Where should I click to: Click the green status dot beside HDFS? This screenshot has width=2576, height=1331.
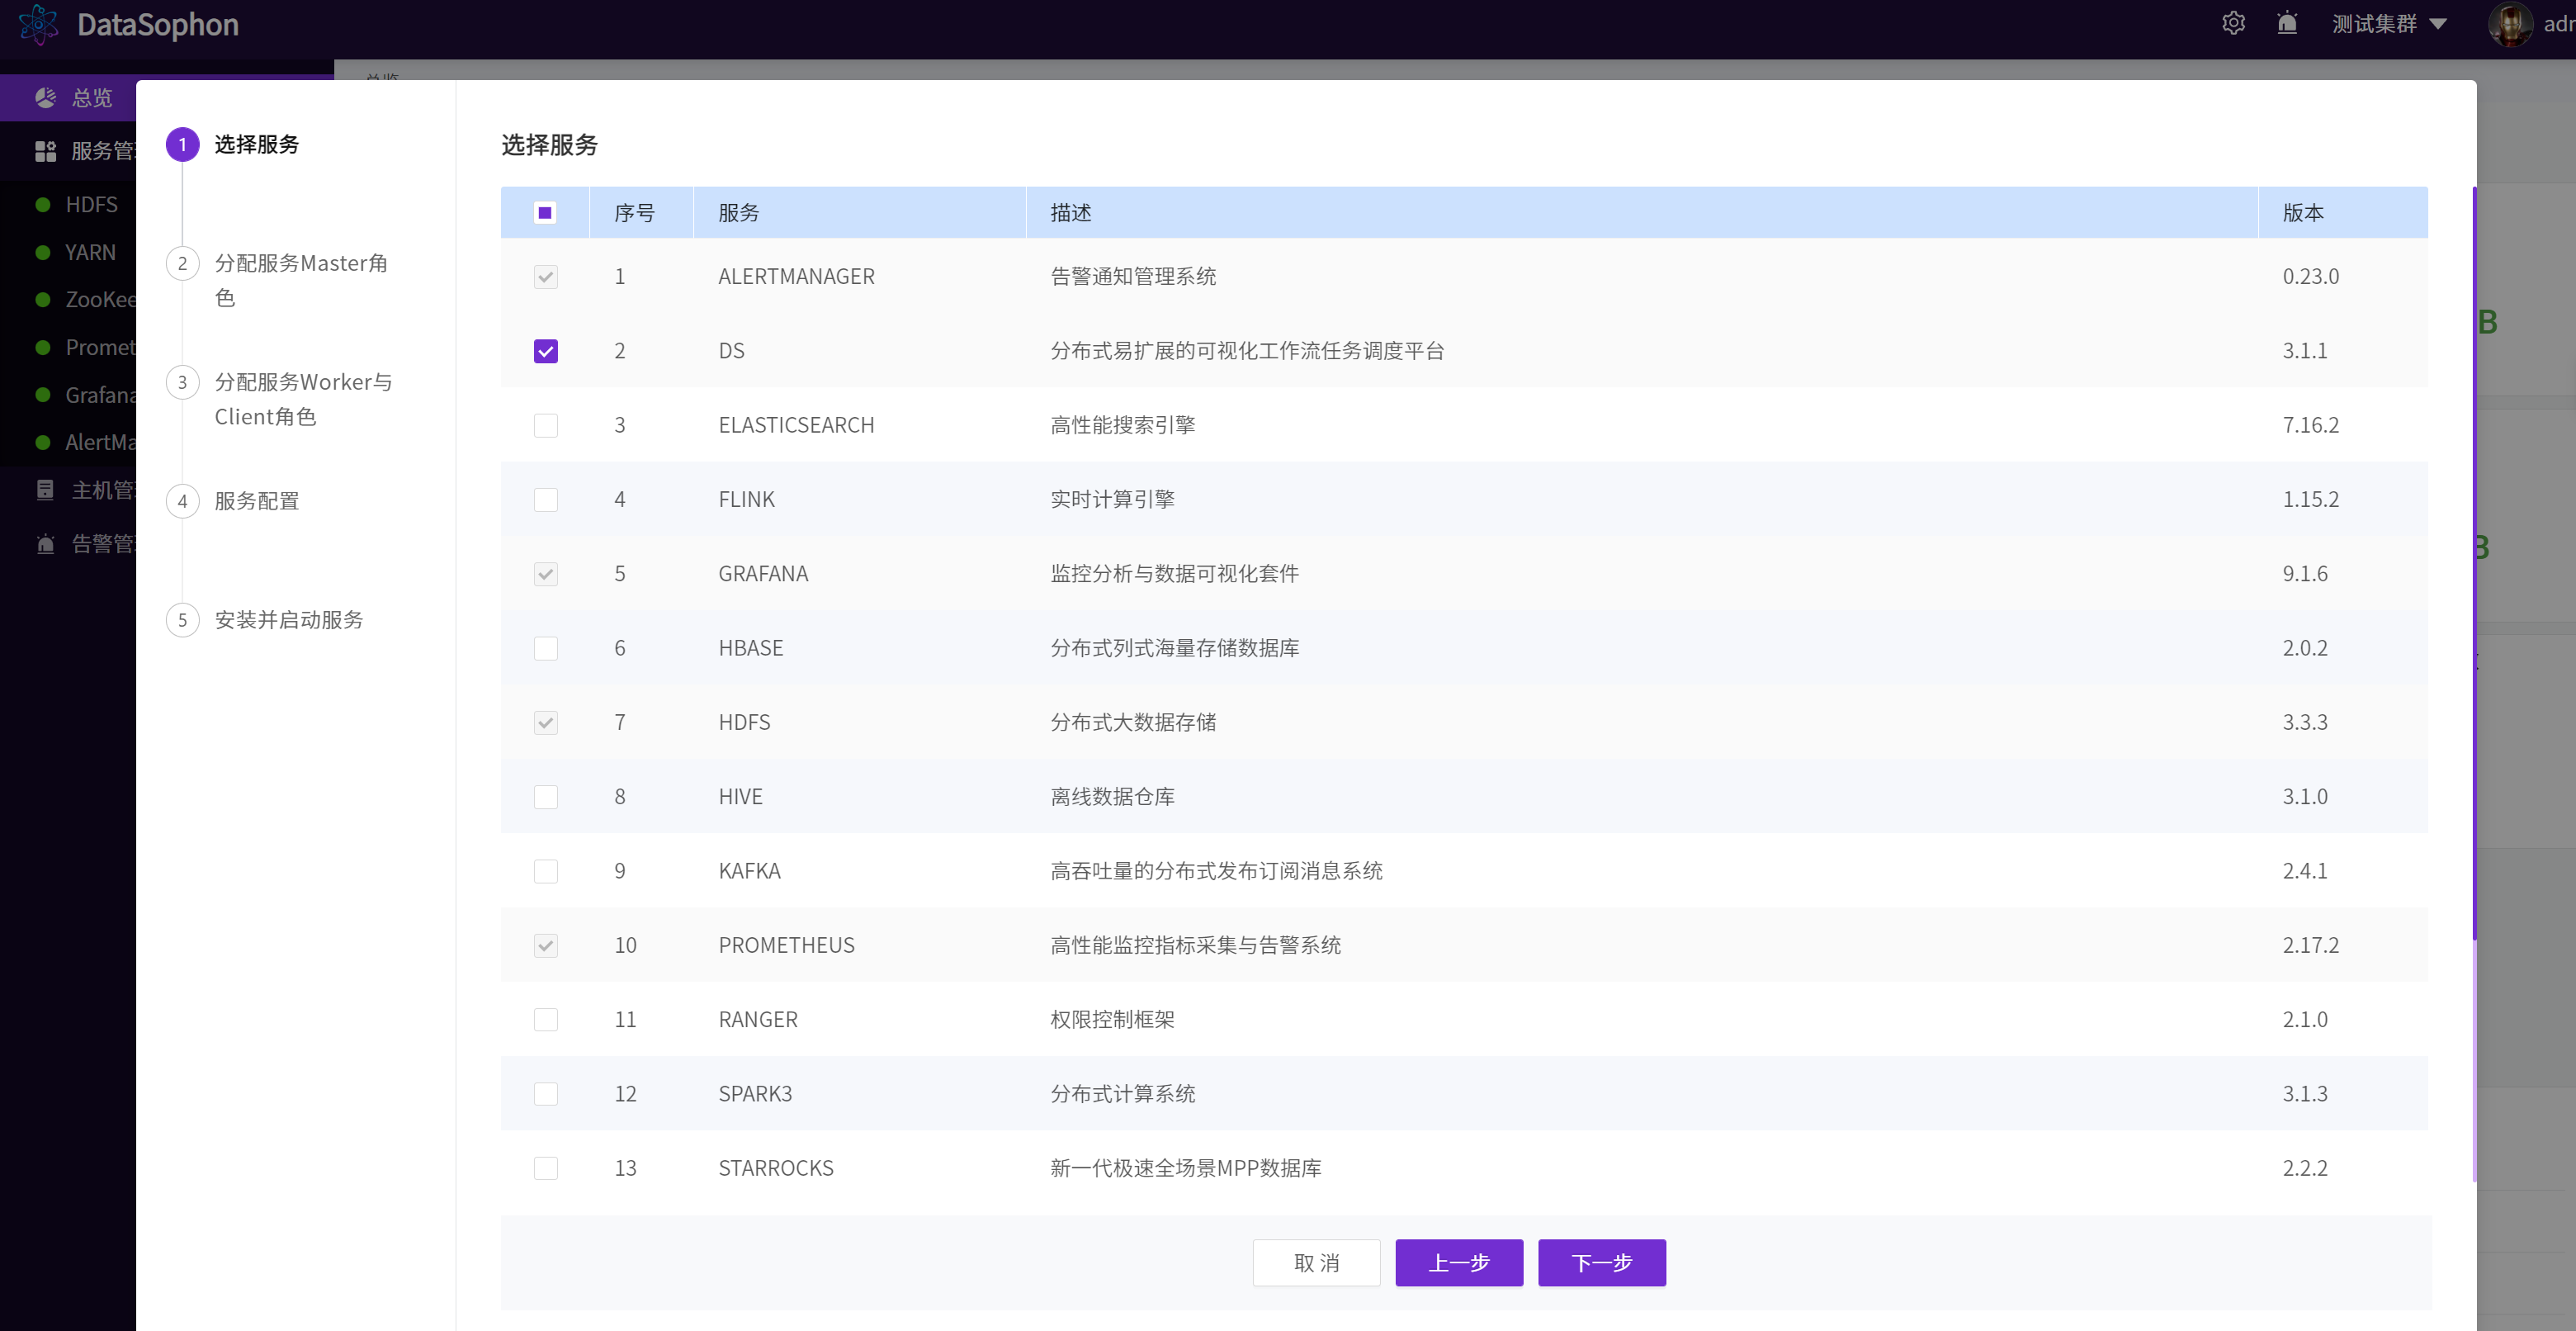pyautogui.click(x=43, y=204)
